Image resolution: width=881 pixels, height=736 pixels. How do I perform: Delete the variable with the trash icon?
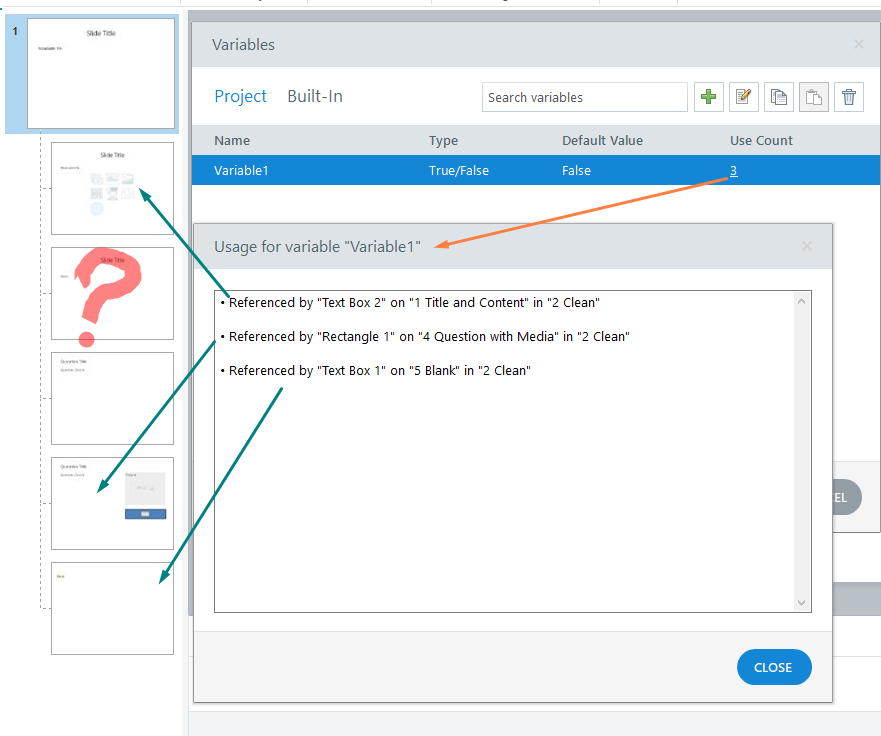pos(848,97)
